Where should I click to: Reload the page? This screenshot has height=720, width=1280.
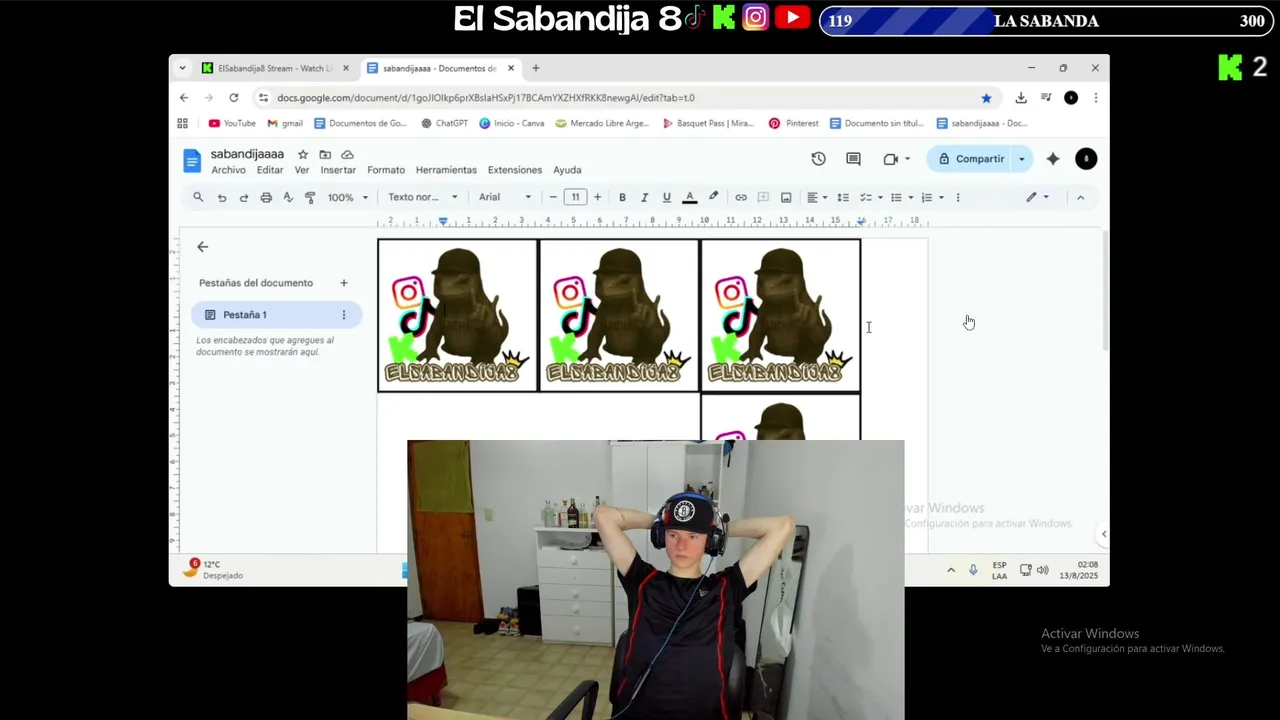point(233,98)
